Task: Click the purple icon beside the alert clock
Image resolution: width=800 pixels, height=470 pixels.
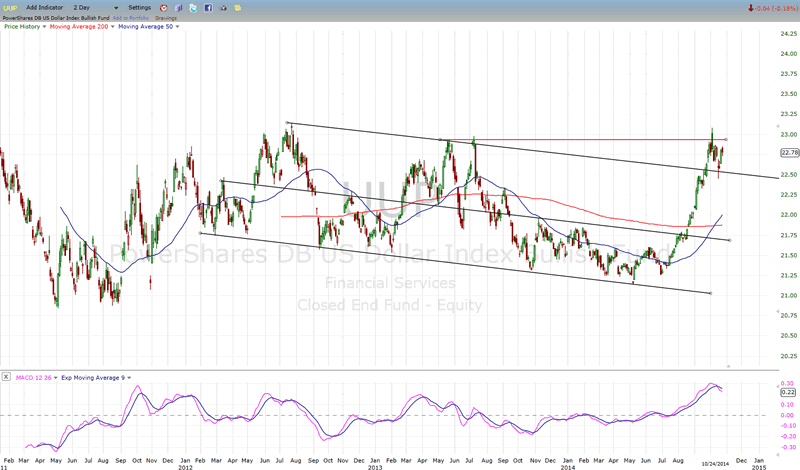Action: pos(177,7)
